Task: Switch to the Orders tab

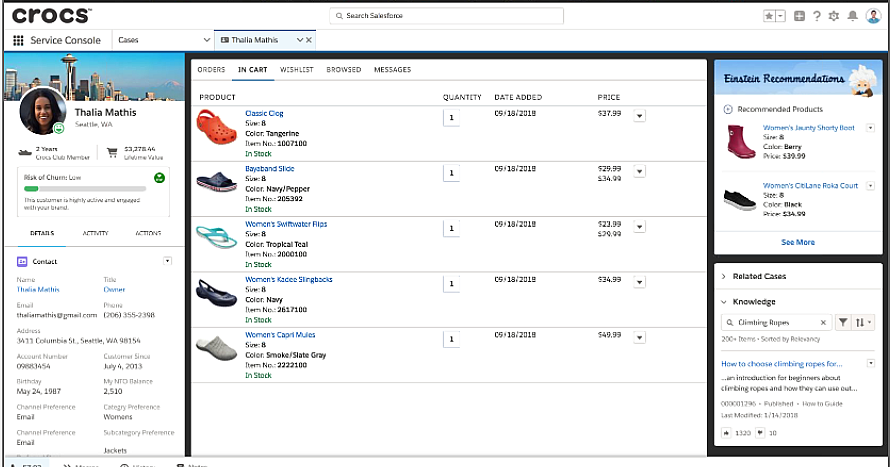Action: (x=211, y=70)
